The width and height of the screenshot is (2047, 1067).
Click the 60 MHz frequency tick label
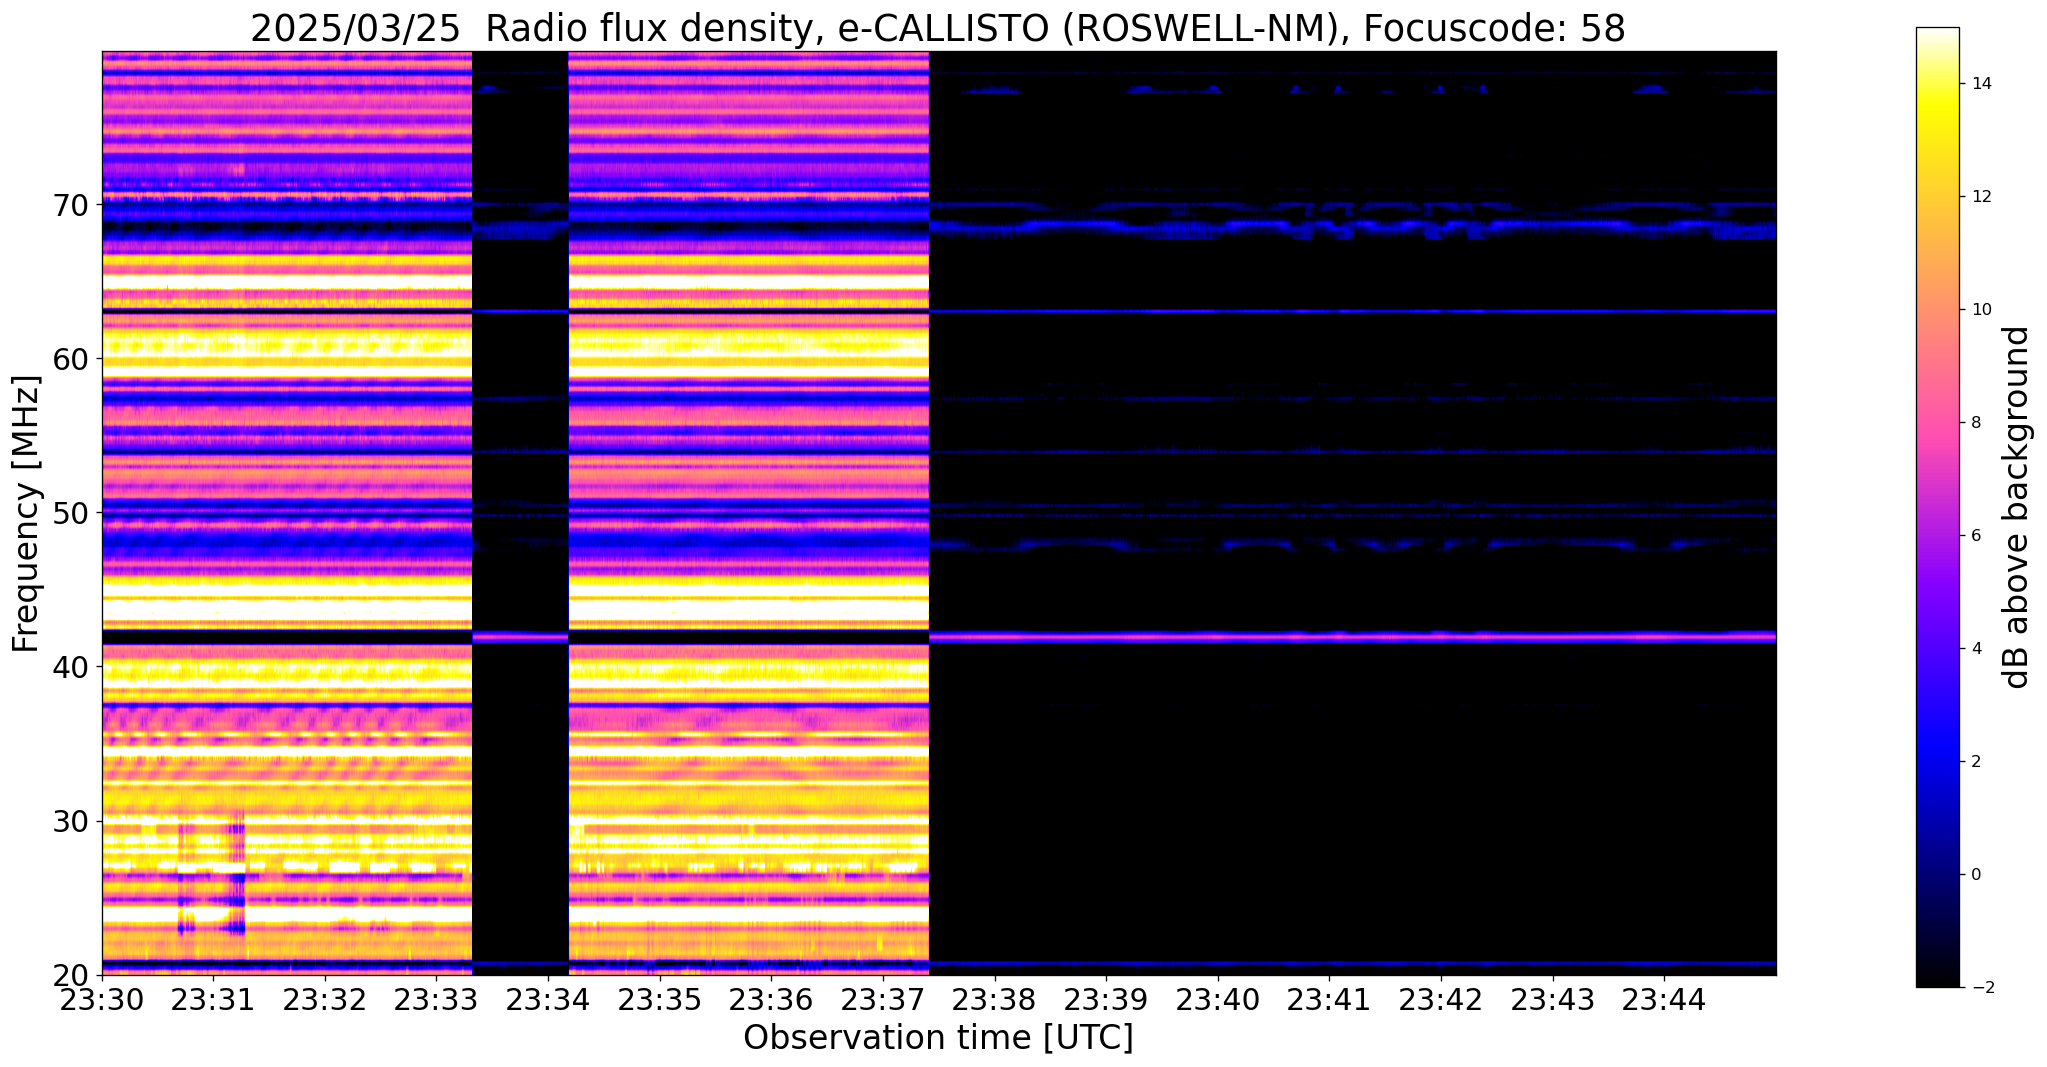tap(71, 358)
